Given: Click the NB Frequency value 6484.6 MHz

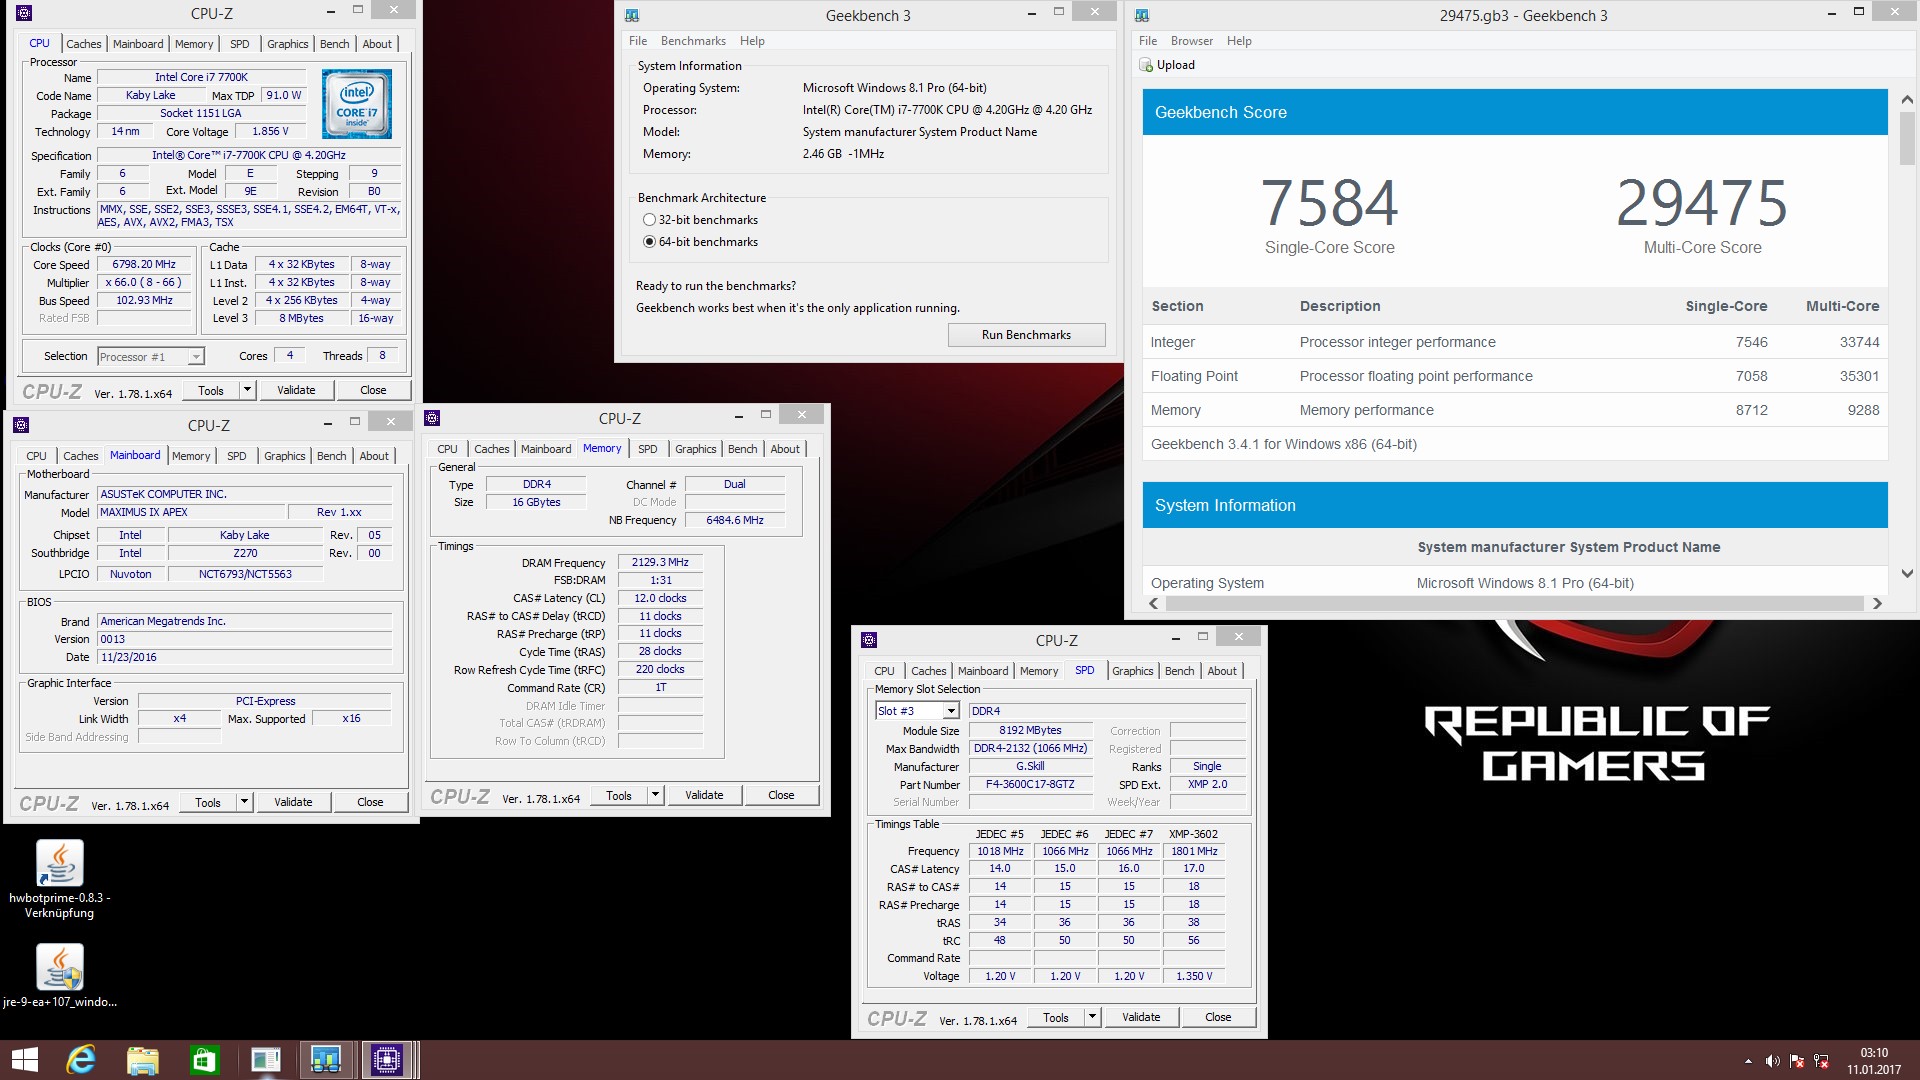Looking at the screenshot, I should pos(734,520).
